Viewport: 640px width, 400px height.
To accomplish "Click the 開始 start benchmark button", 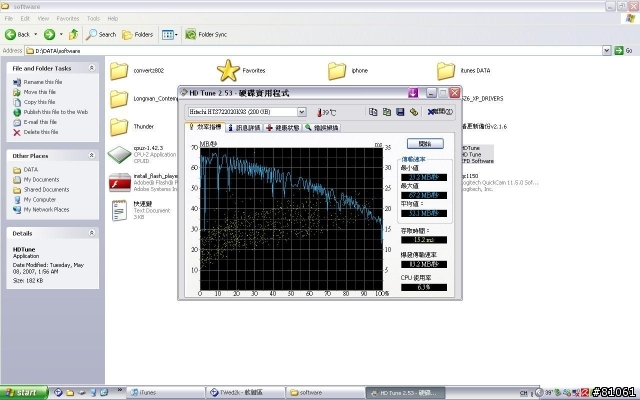I will point(425,144).
